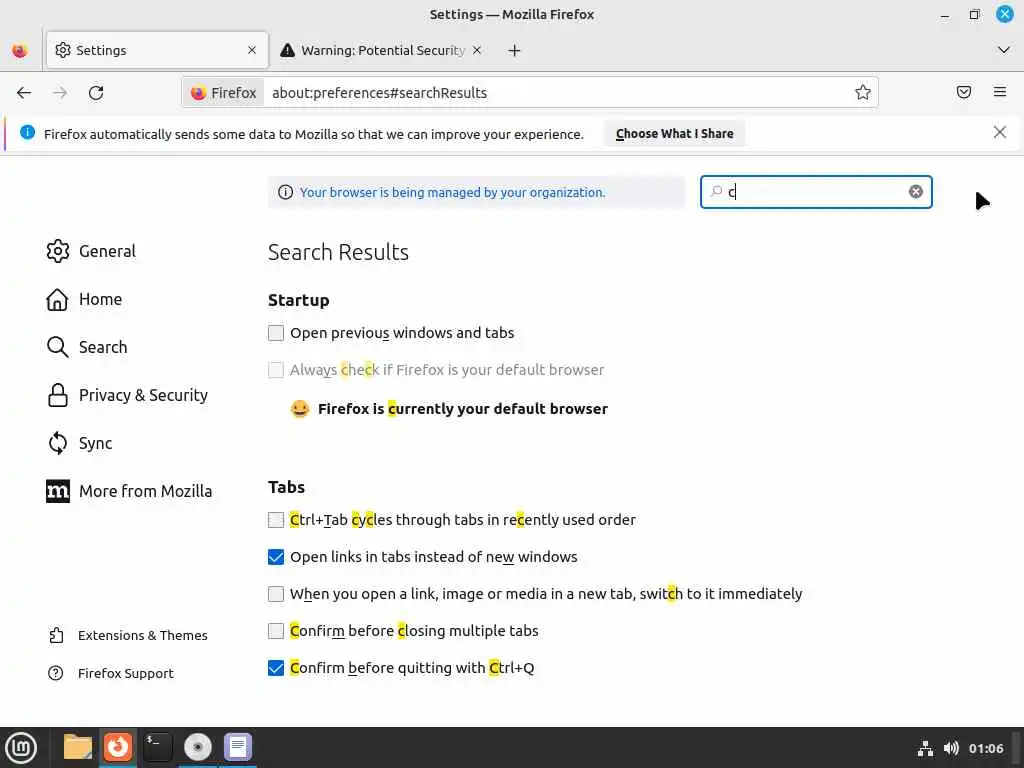Screen dimensions: 1024x768
Task: Open Privacy & Security settings
Action: pos(127,395)
